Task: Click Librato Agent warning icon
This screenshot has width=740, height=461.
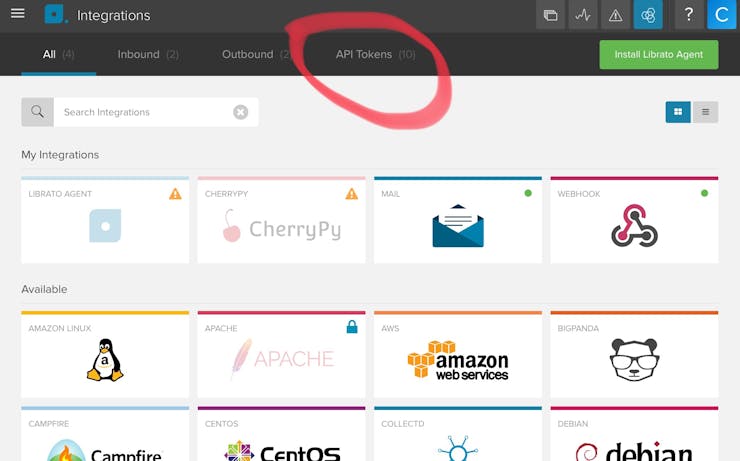Action: [175, 194]
